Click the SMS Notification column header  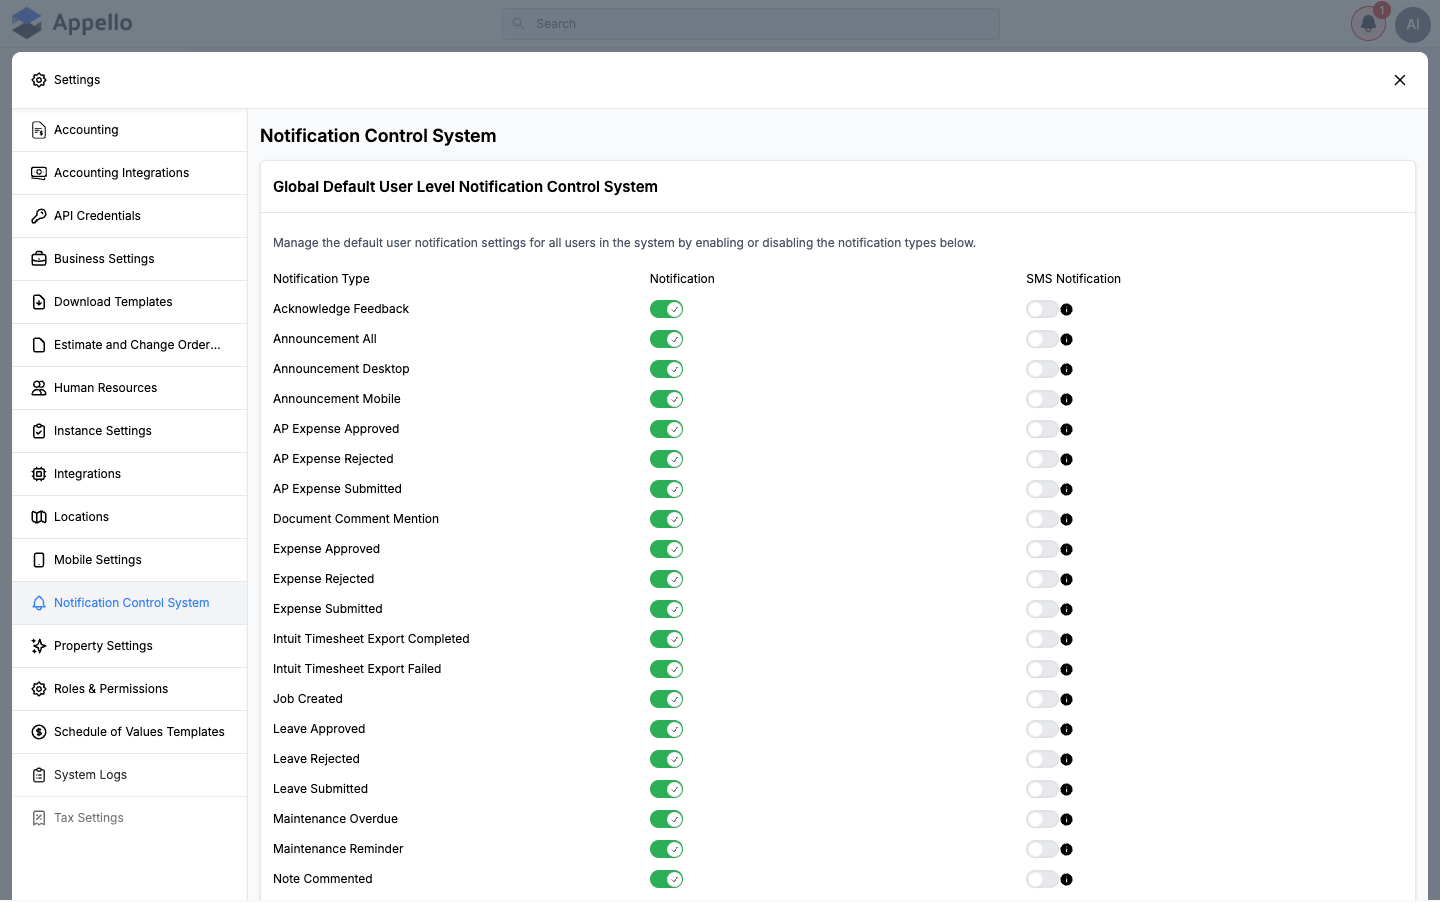1073,279
